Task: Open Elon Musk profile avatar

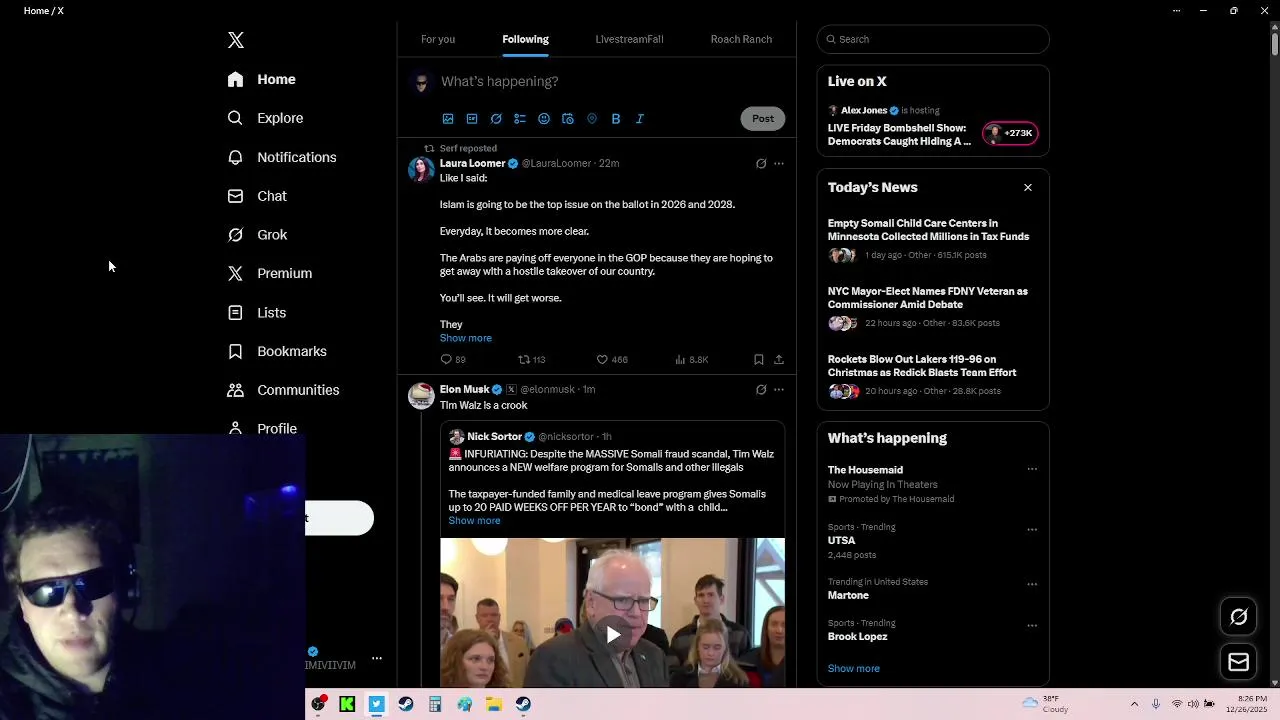Action: point(421,396)
